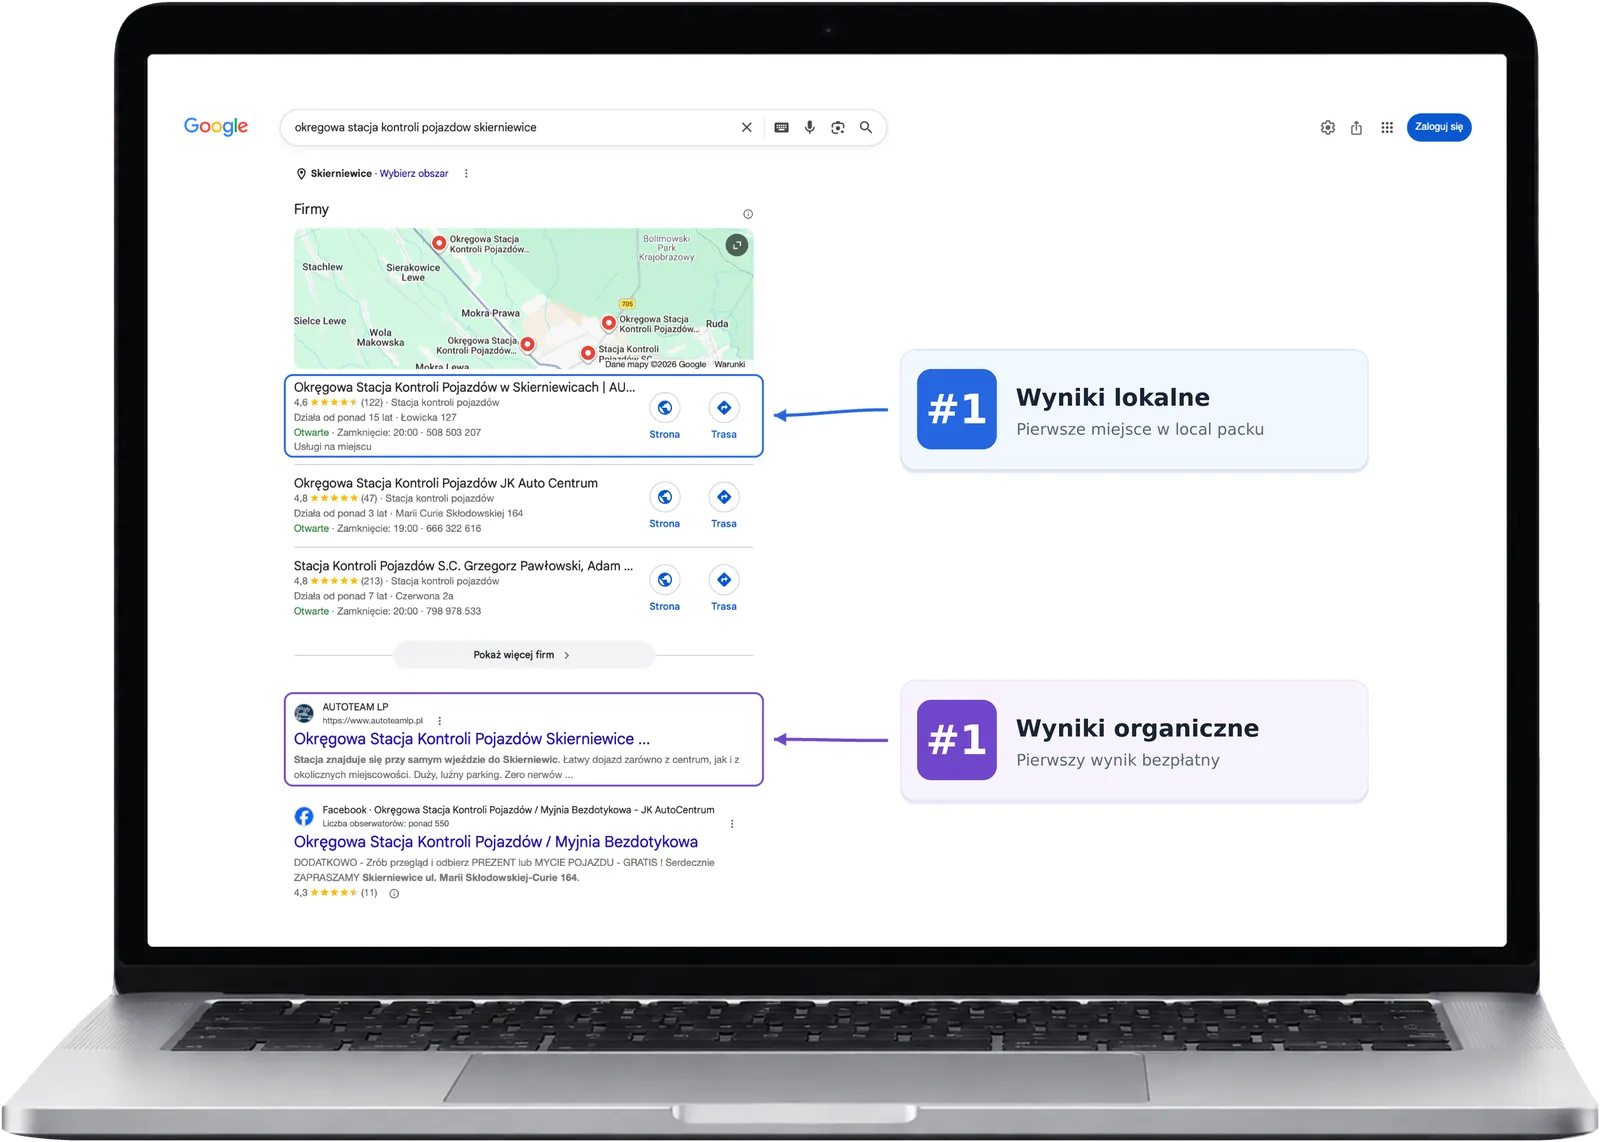Start voice search with microphone icon
This screenshot has height=1142, width=1600.
(x=809, y=127)
